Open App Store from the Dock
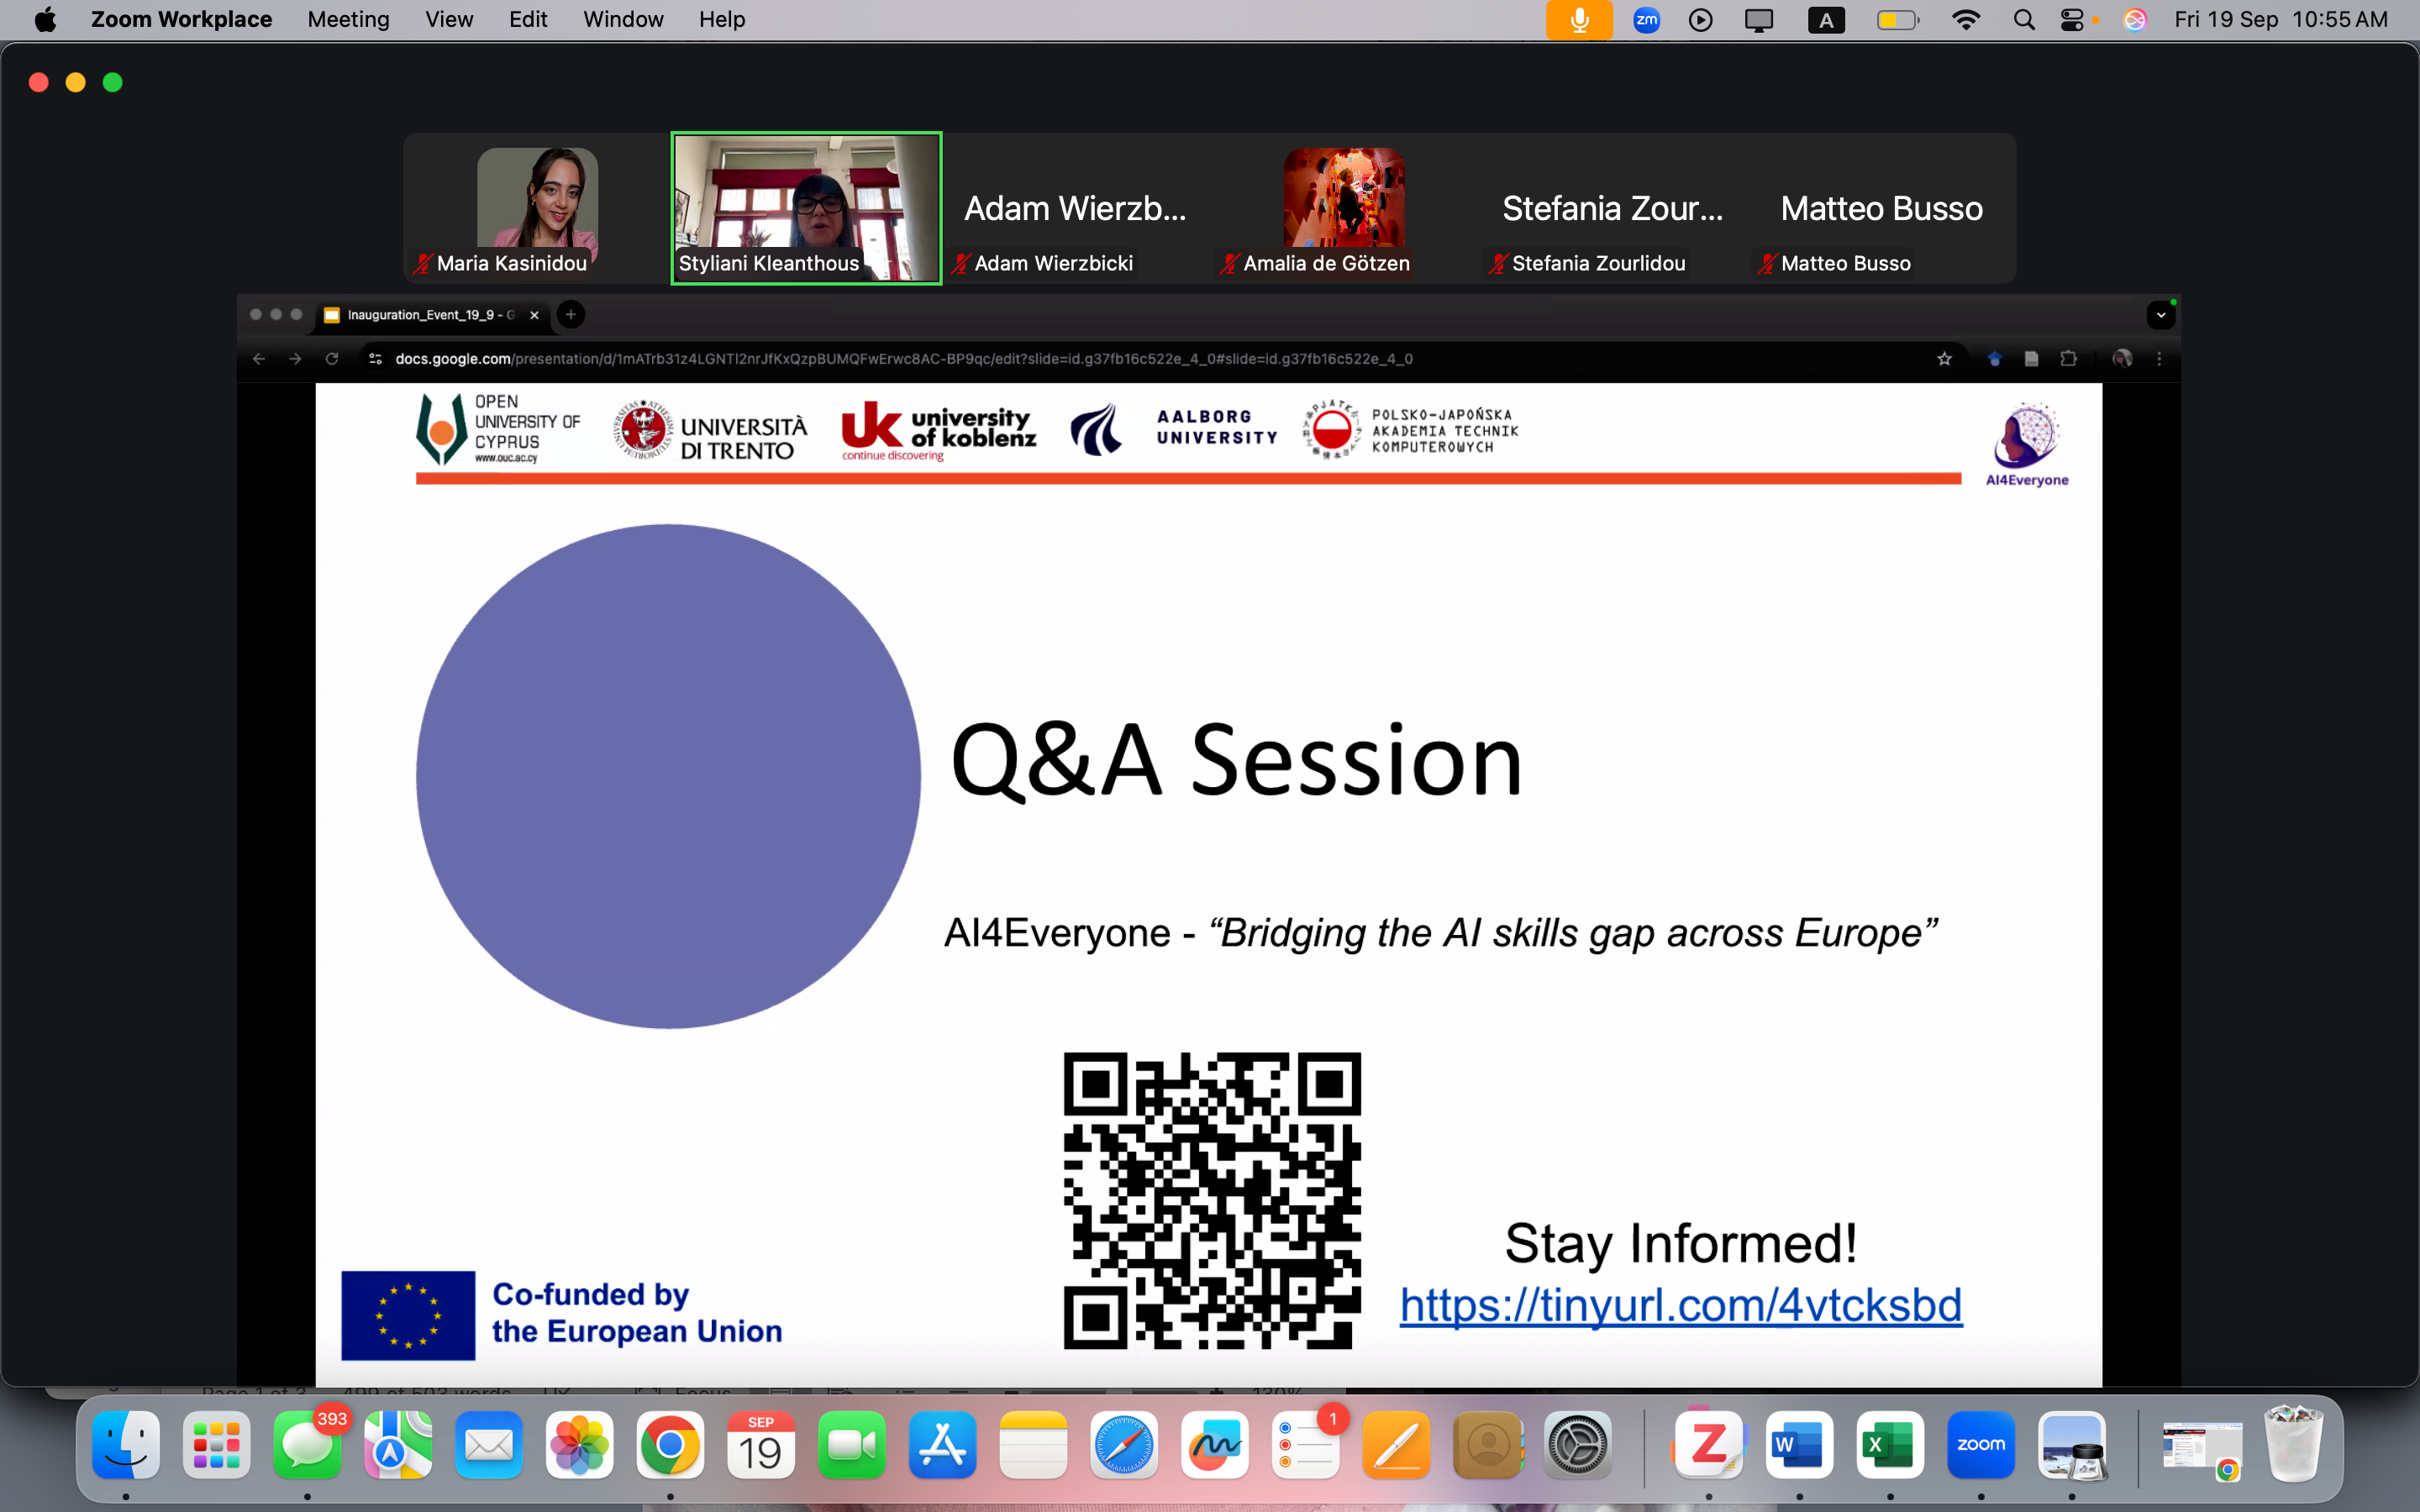 click(x=942, y=1445)
